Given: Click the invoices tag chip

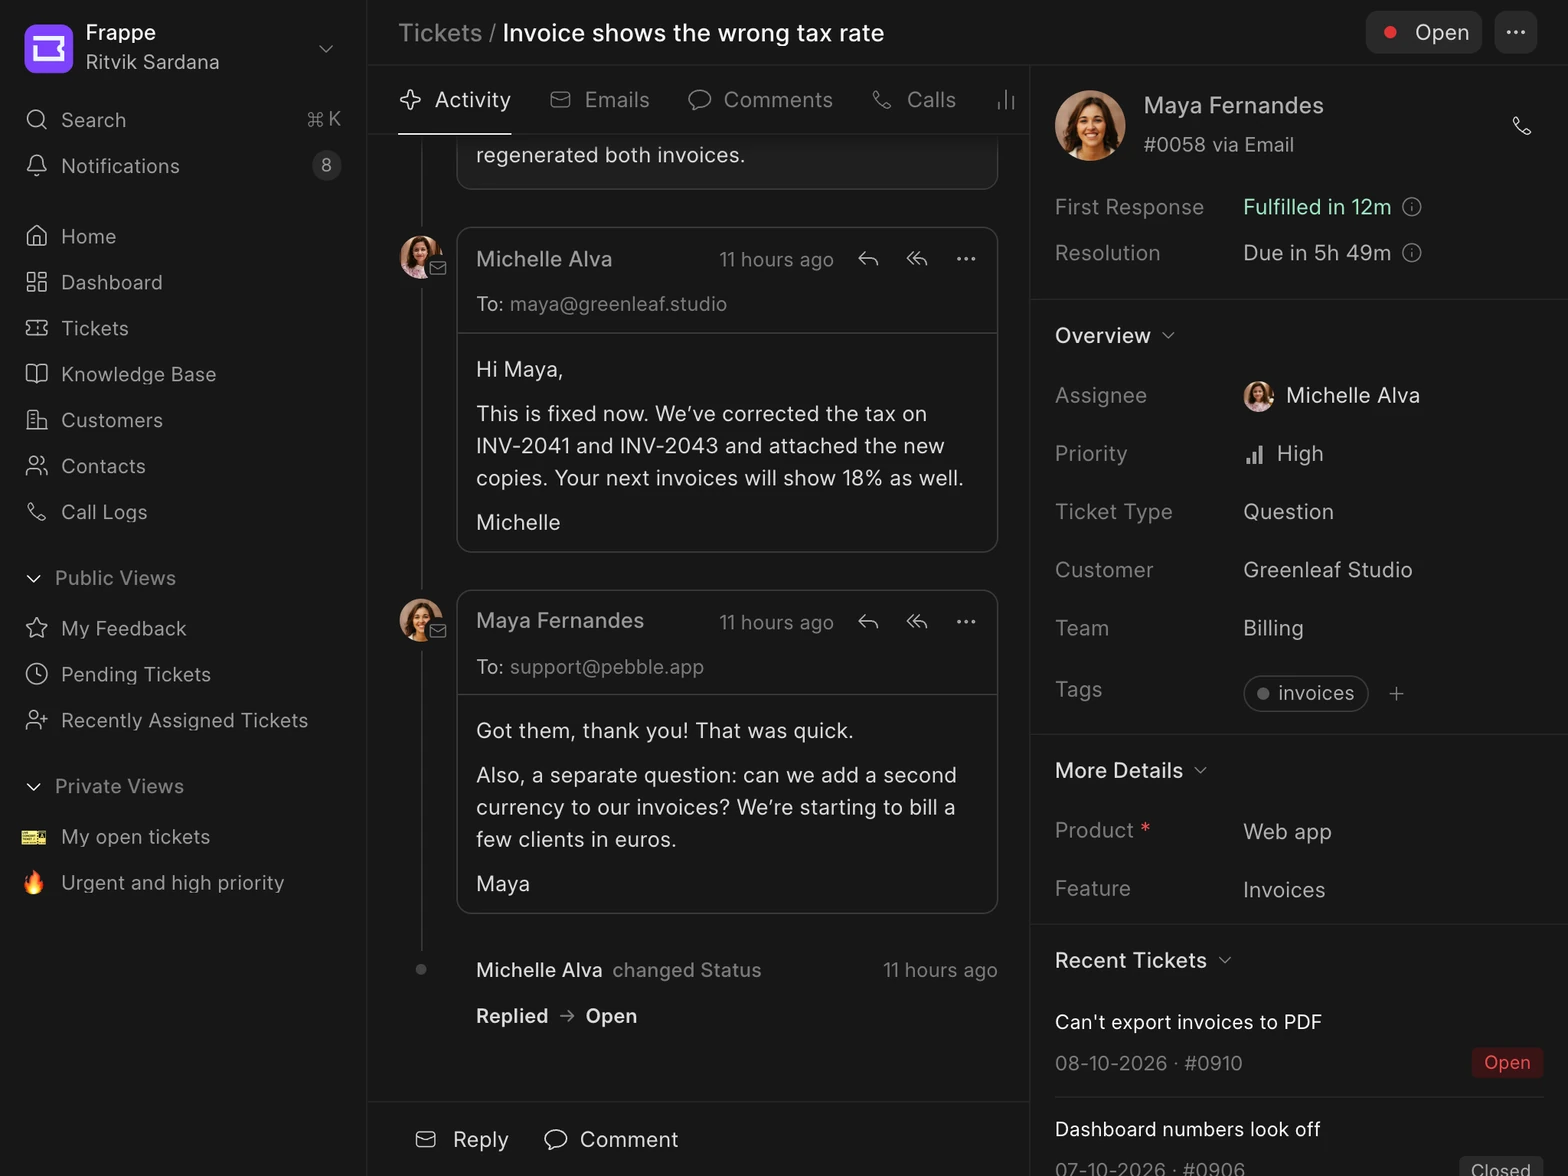Looking at the screenshot, I should click(x=1306, y=693).
